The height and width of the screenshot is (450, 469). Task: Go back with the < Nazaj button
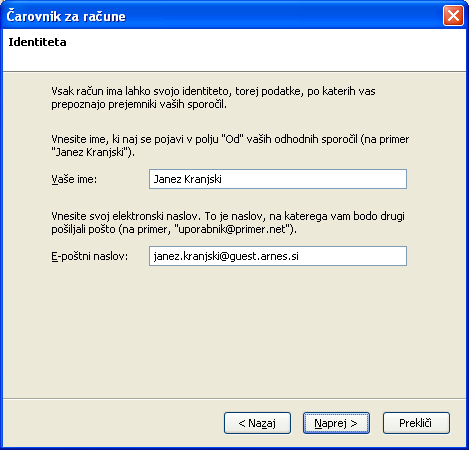pos(257,423)
